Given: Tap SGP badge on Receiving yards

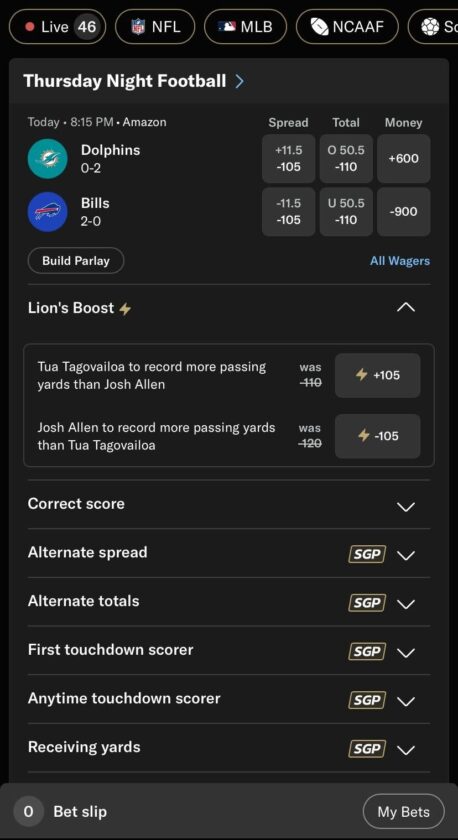Looking at the screenshot, I should pyautogui.click(x=367, y=749).
